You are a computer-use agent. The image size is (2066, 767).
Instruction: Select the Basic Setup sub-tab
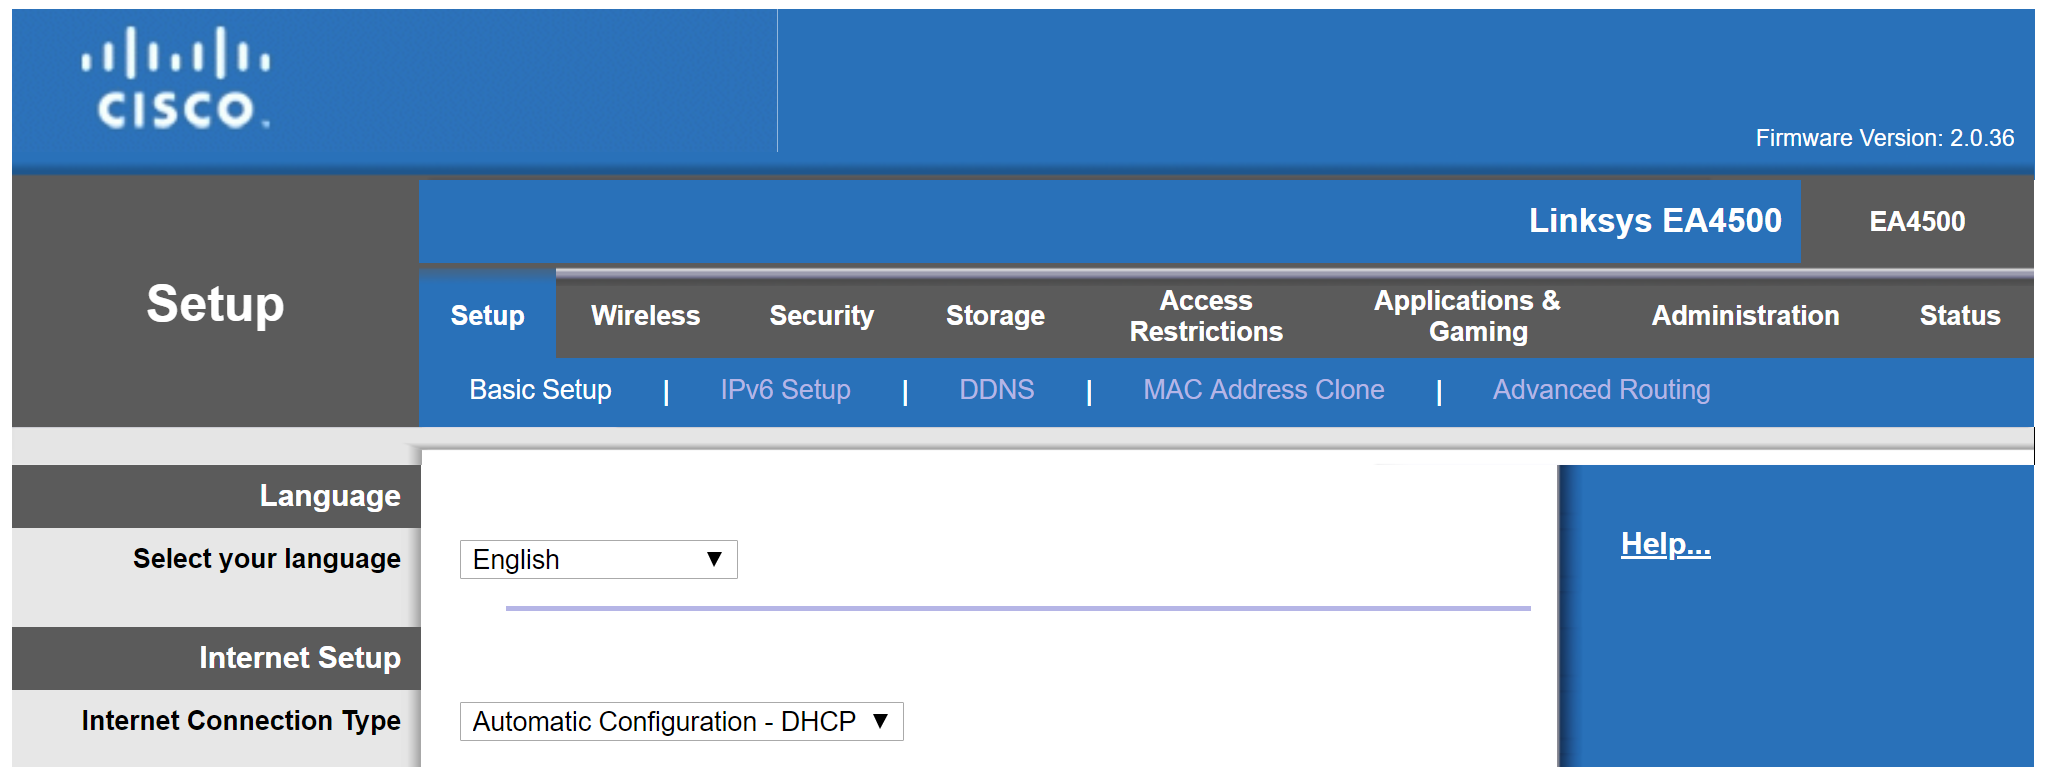click(x=540, y=390)
